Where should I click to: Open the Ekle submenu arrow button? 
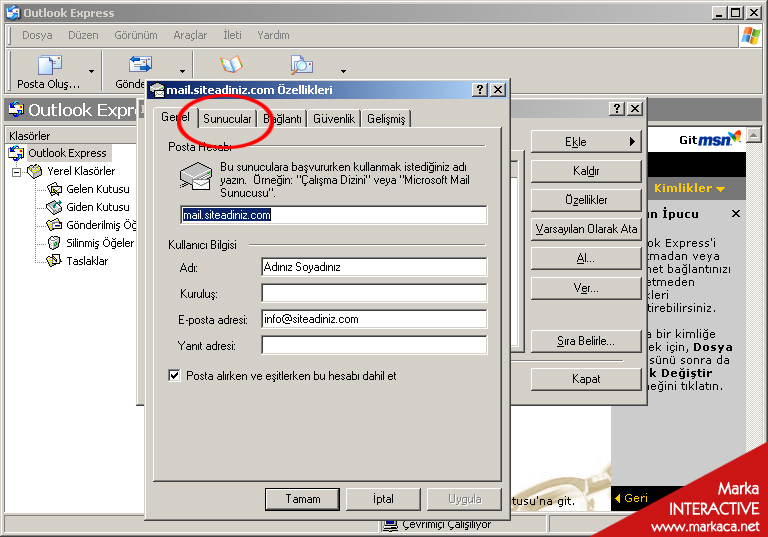586,142
